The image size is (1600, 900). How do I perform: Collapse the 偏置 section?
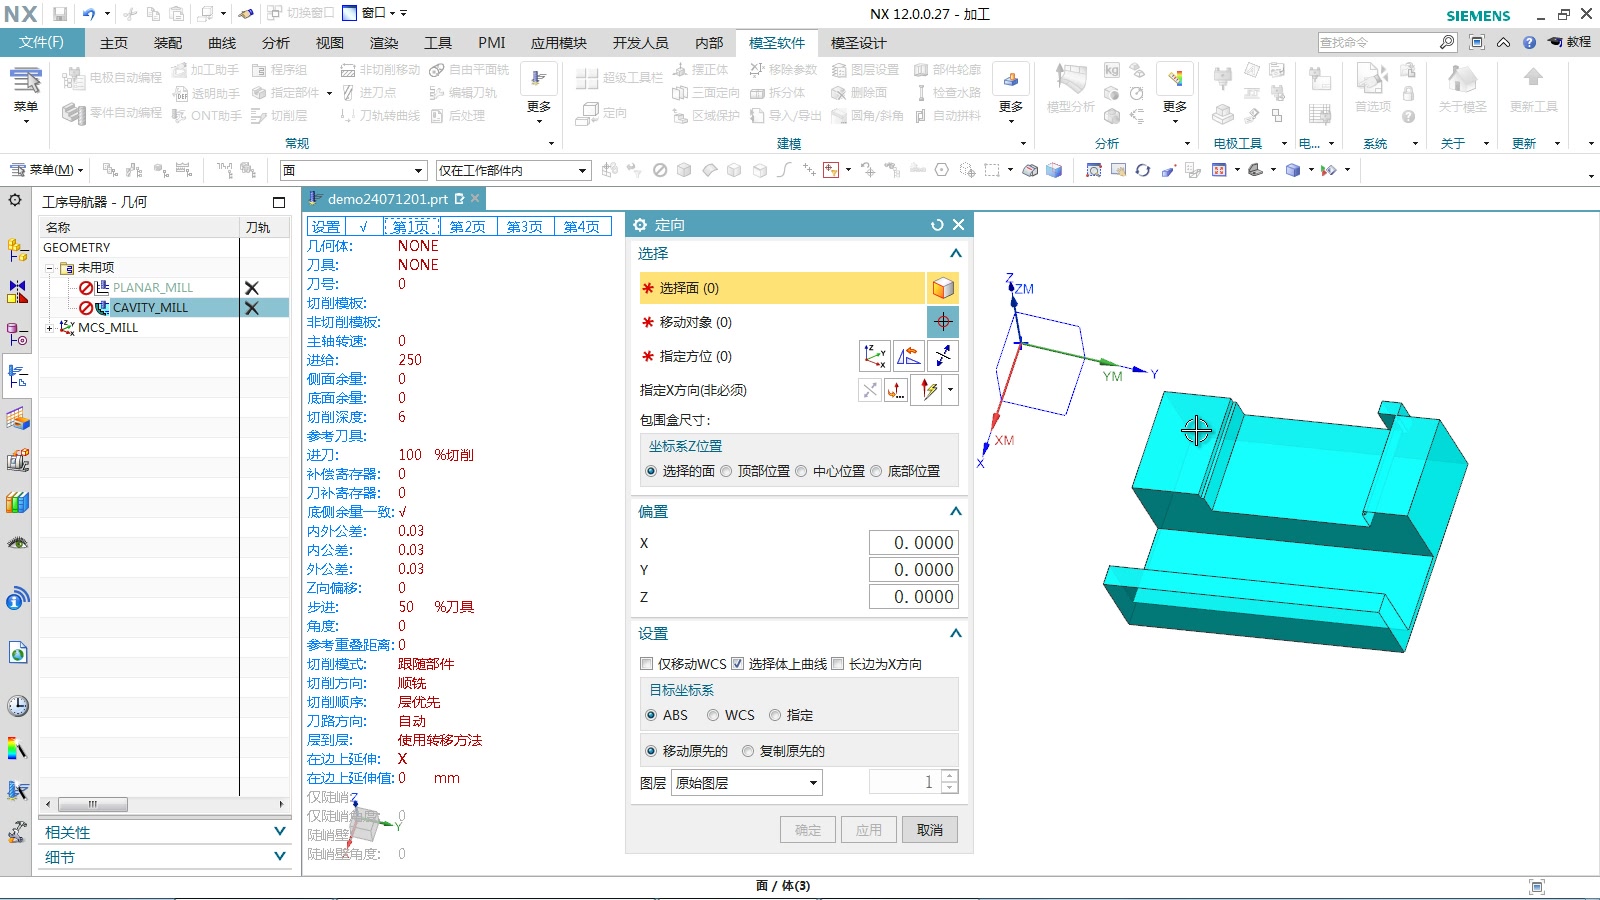pos(955,511)
